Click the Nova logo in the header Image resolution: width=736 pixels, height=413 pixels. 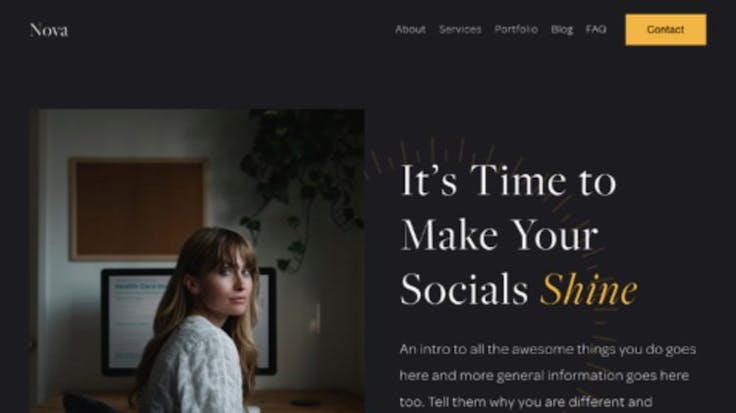pyautogui.click(x=49, y=30)
